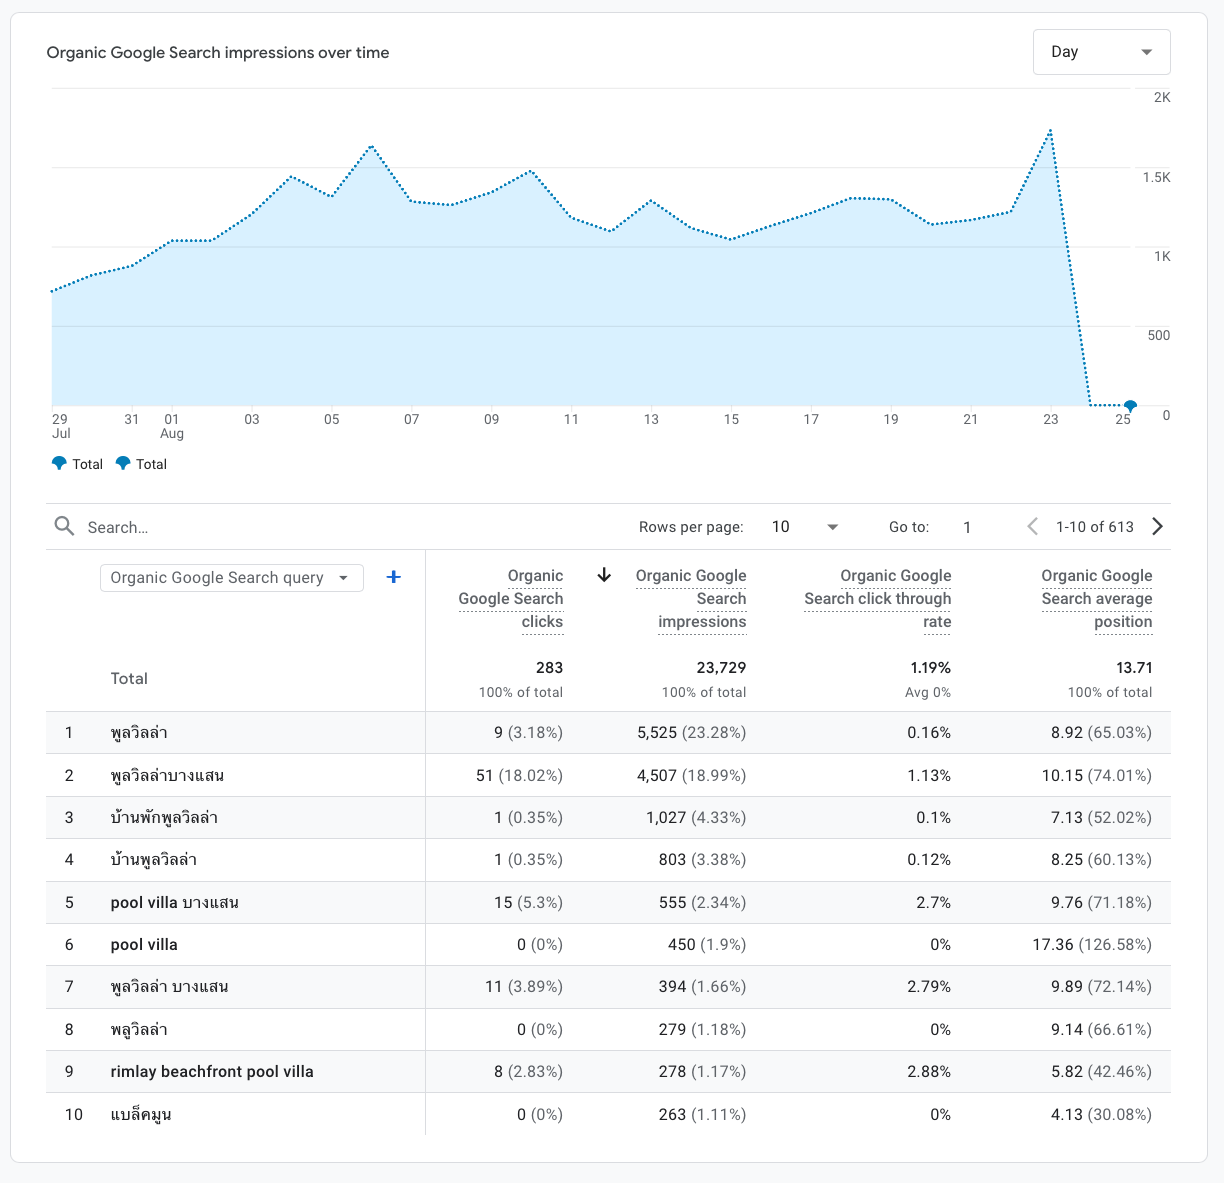Sort by Organic Google Search clicks column
The width and height of the screenshot is (1224, 1183).
click(x=511, y=598)
